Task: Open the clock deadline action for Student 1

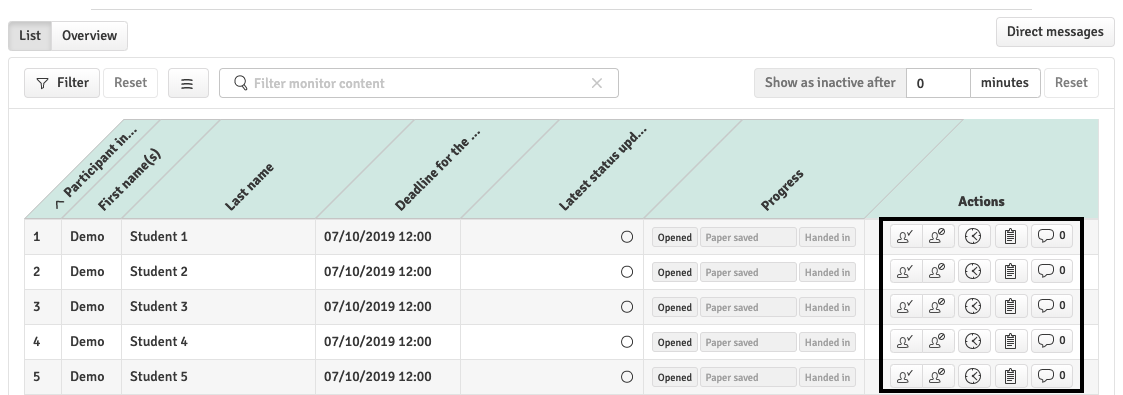Action: 973,236
